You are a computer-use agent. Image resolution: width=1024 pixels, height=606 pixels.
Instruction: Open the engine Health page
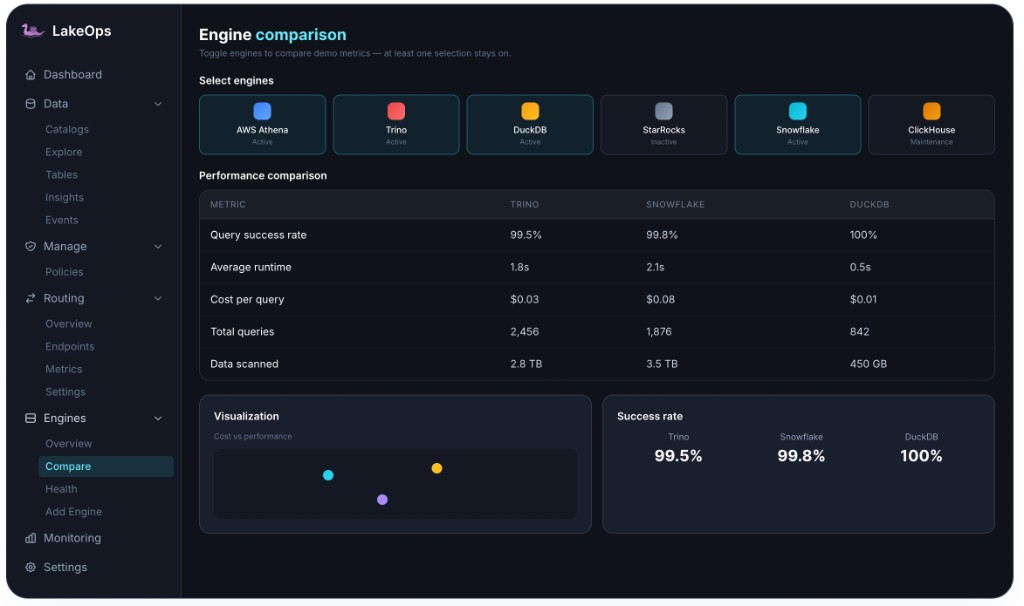pyautogui.click(x=61, y=489)
